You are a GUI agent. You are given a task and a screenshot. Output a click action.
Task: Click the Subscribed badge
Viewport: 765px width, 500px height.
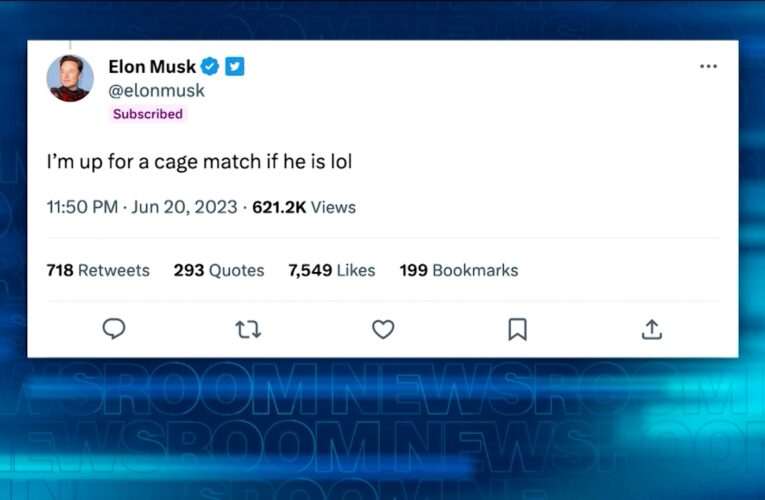(148, 114)
